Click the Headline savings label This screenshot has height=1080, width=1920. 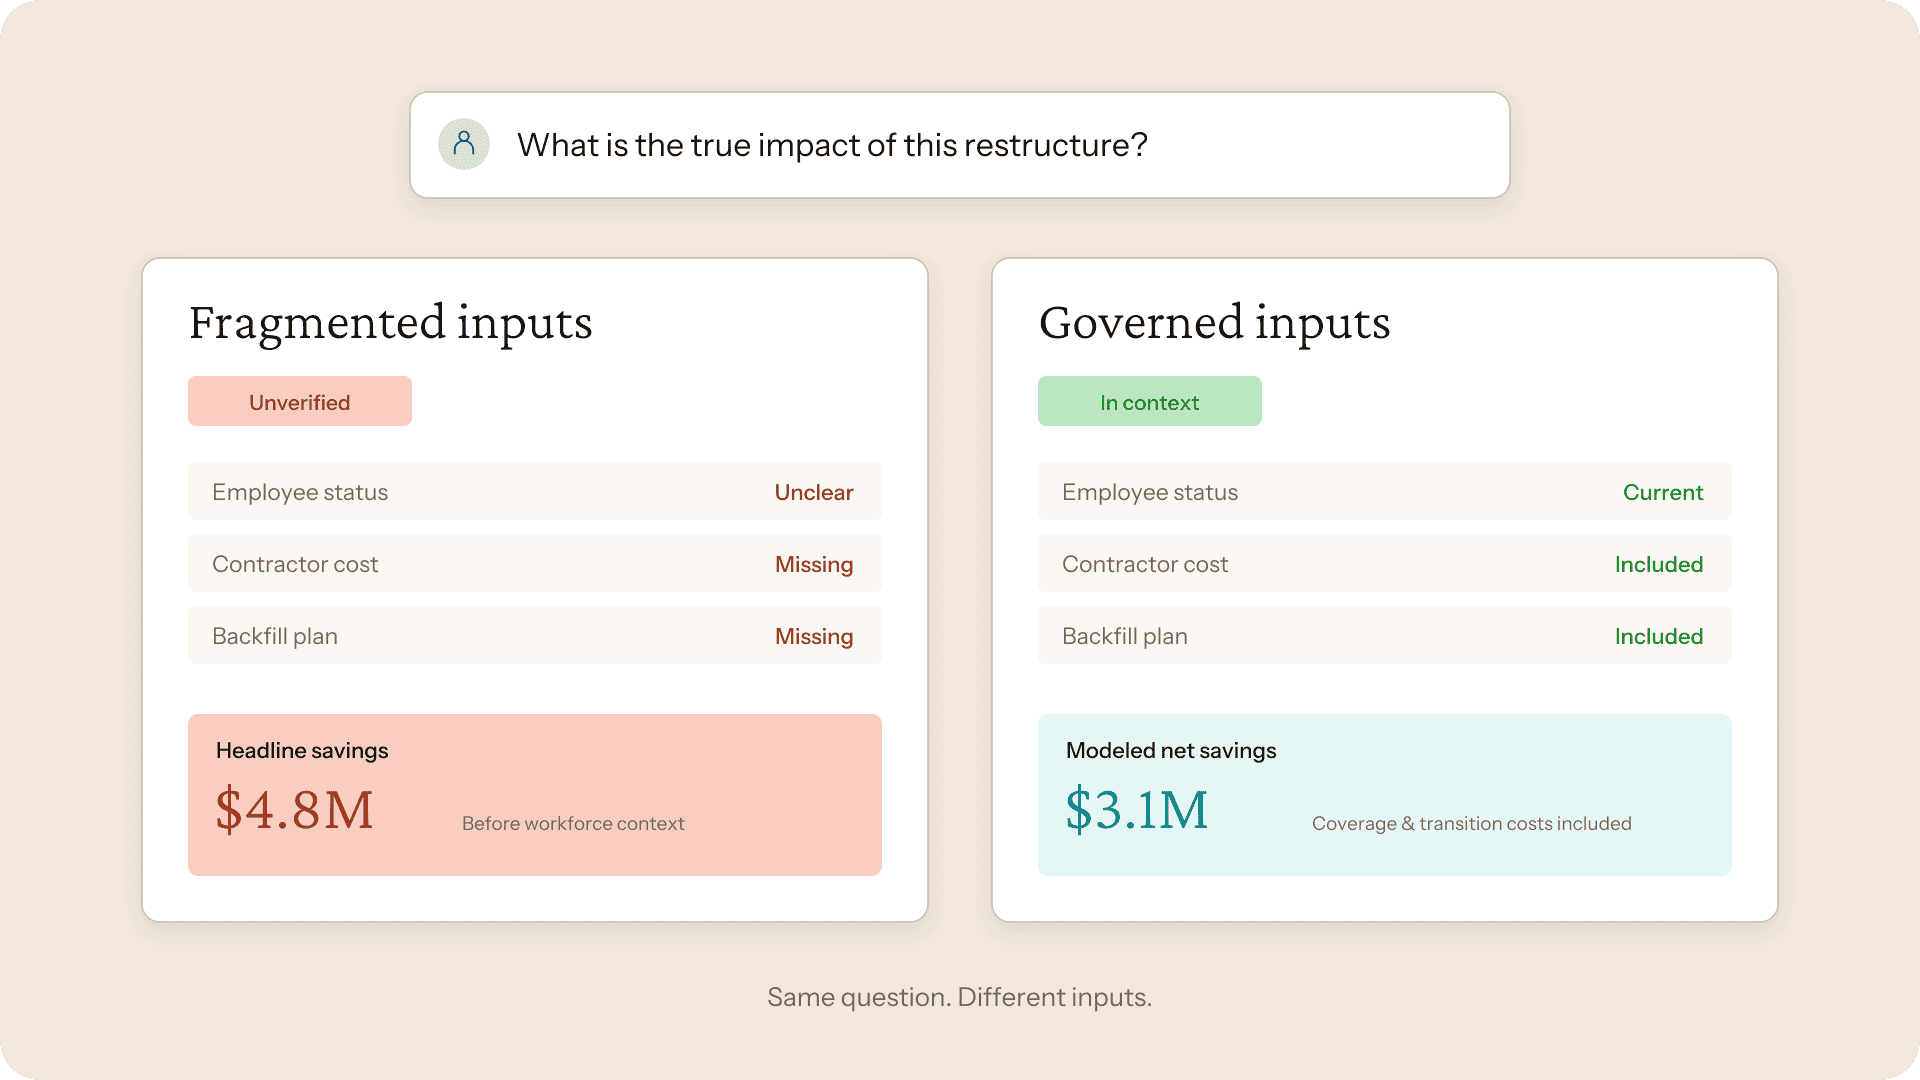302,750
